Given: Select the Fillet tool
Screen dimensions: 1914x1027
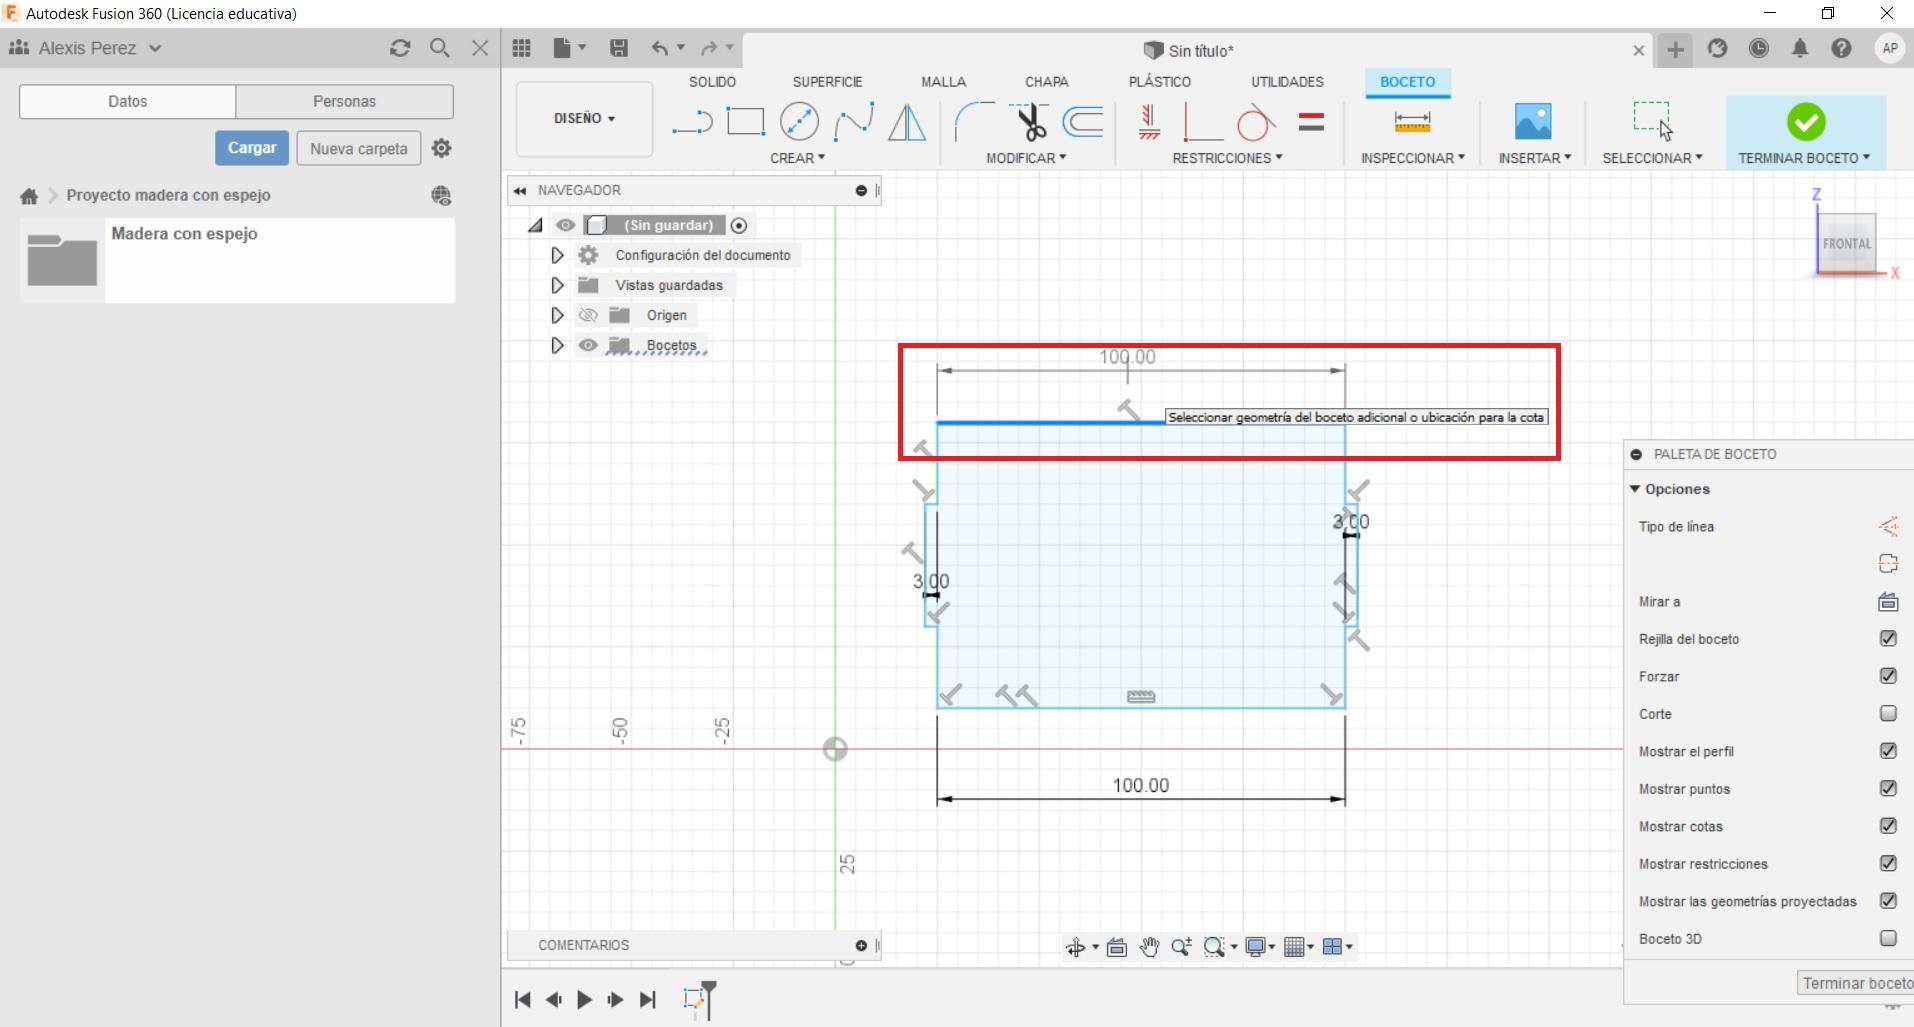Looking at the screenshot, I should coord(974,122).
